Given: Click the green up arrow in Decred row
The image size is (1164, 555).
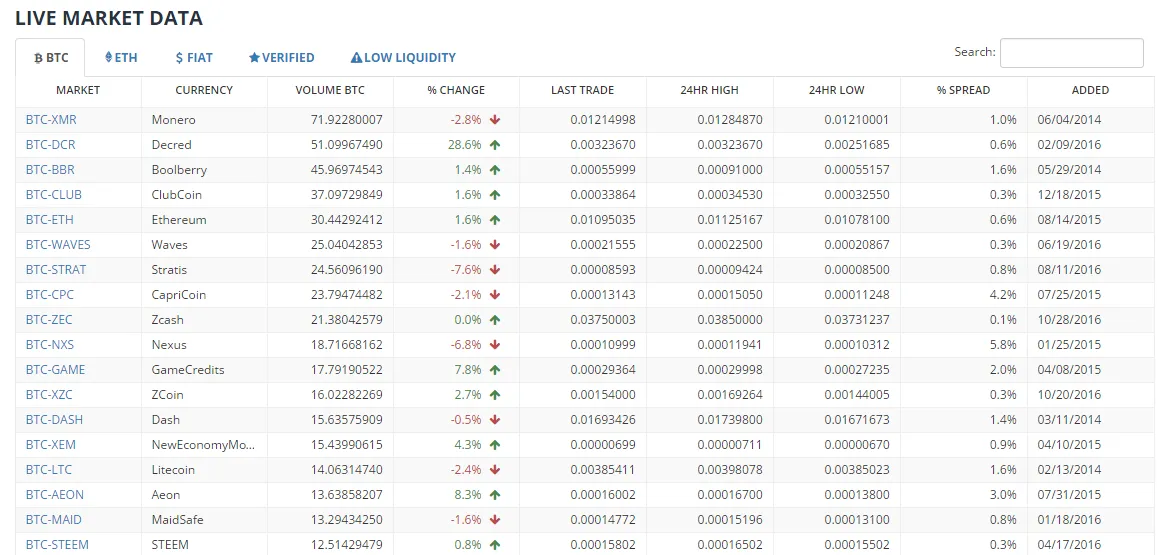Looking at the screenshot, I should 495,145.
